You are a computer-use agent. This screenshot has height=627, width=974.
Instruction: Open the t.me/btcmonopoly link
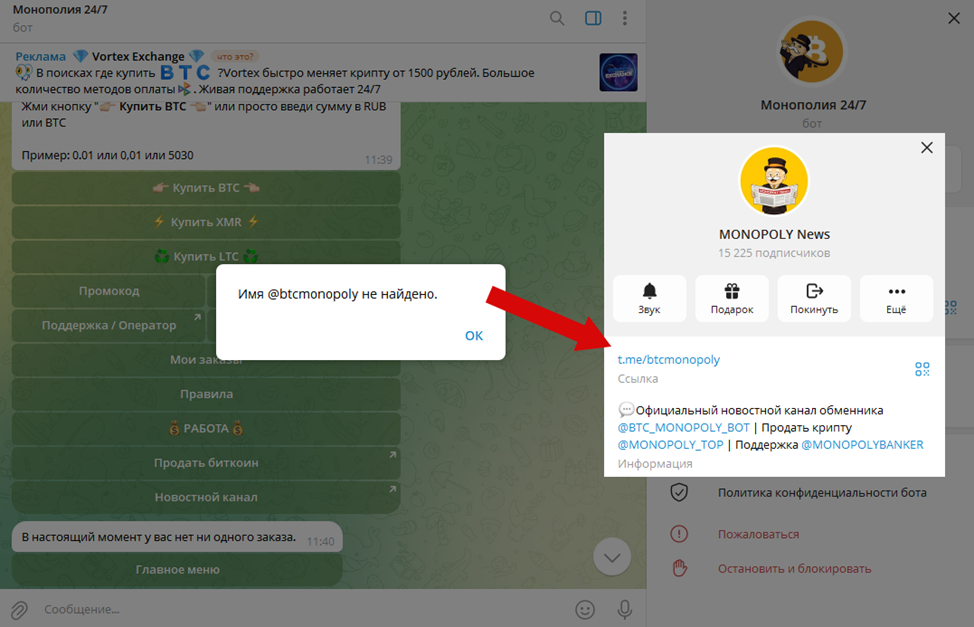[668, 359]
